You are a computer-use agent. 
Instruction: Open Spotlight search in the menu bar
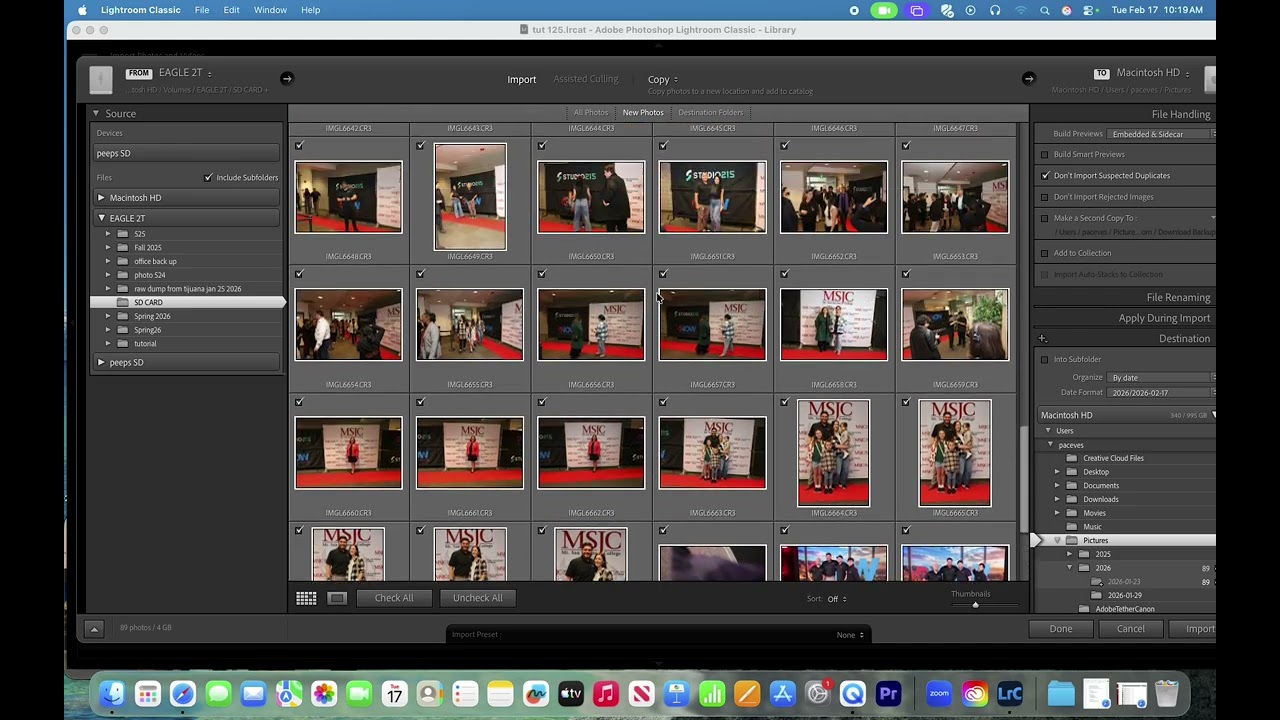(x=1045, y=10)
